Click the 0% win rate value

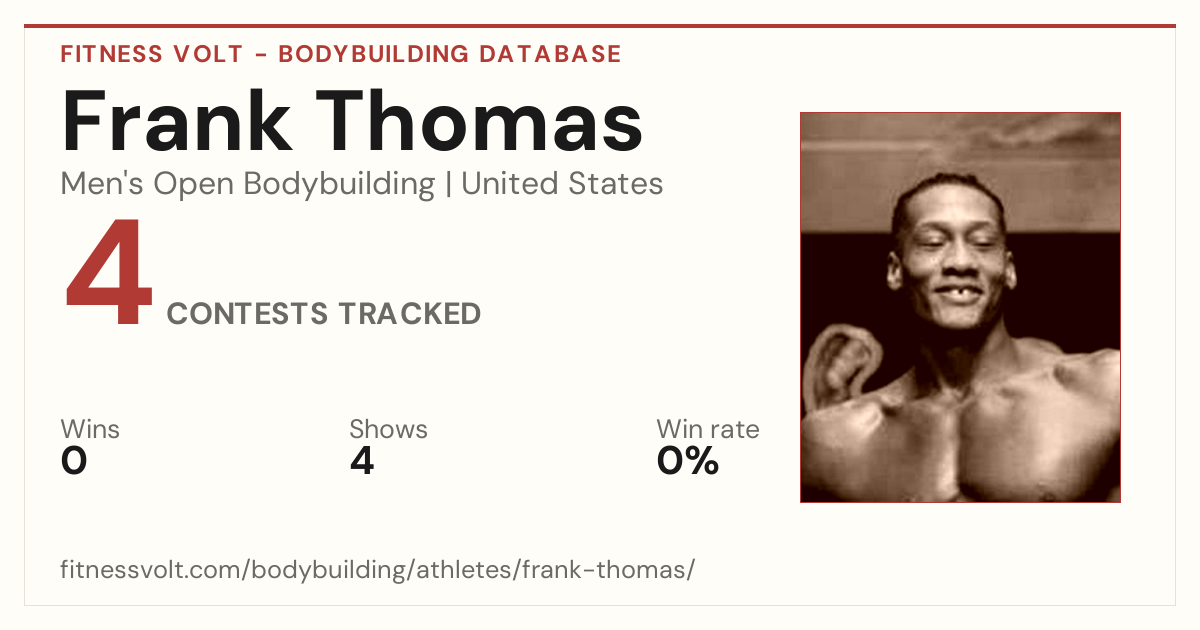688,461
